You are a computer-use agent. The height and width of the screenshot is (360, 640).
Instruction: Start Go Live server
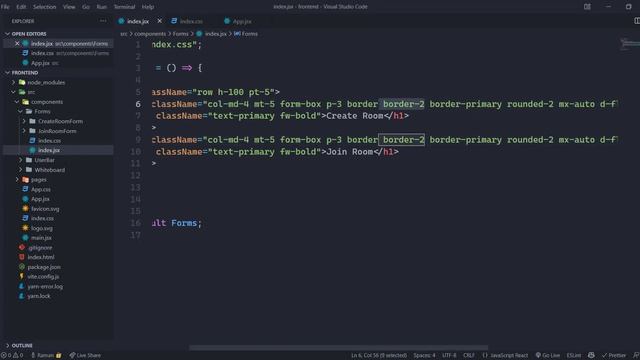point(548,356)
